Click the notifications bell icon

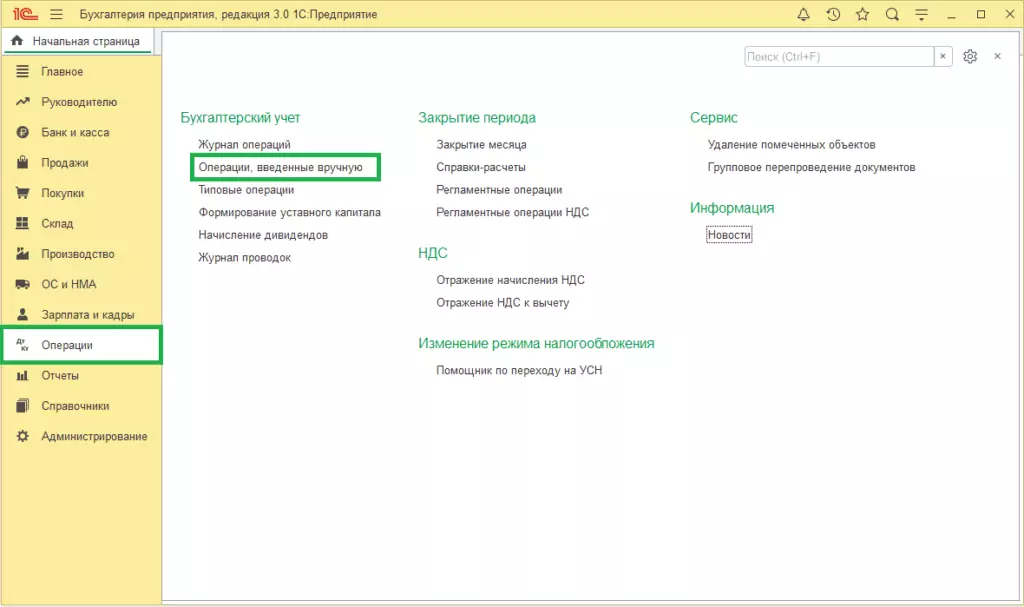click(804, 14)
